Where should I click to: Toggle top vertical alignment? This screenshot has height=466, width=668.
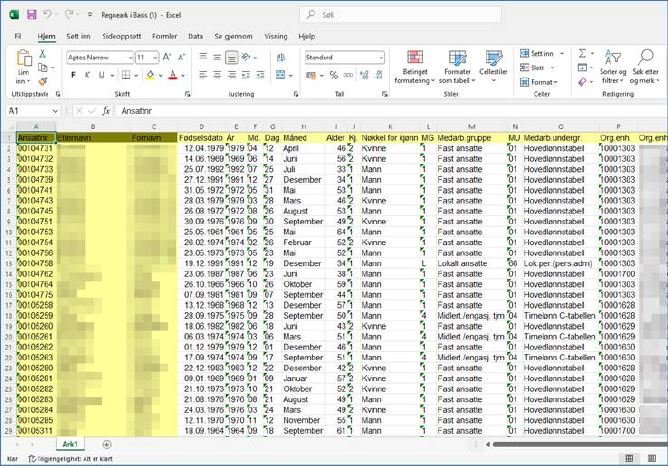point(203,57)
